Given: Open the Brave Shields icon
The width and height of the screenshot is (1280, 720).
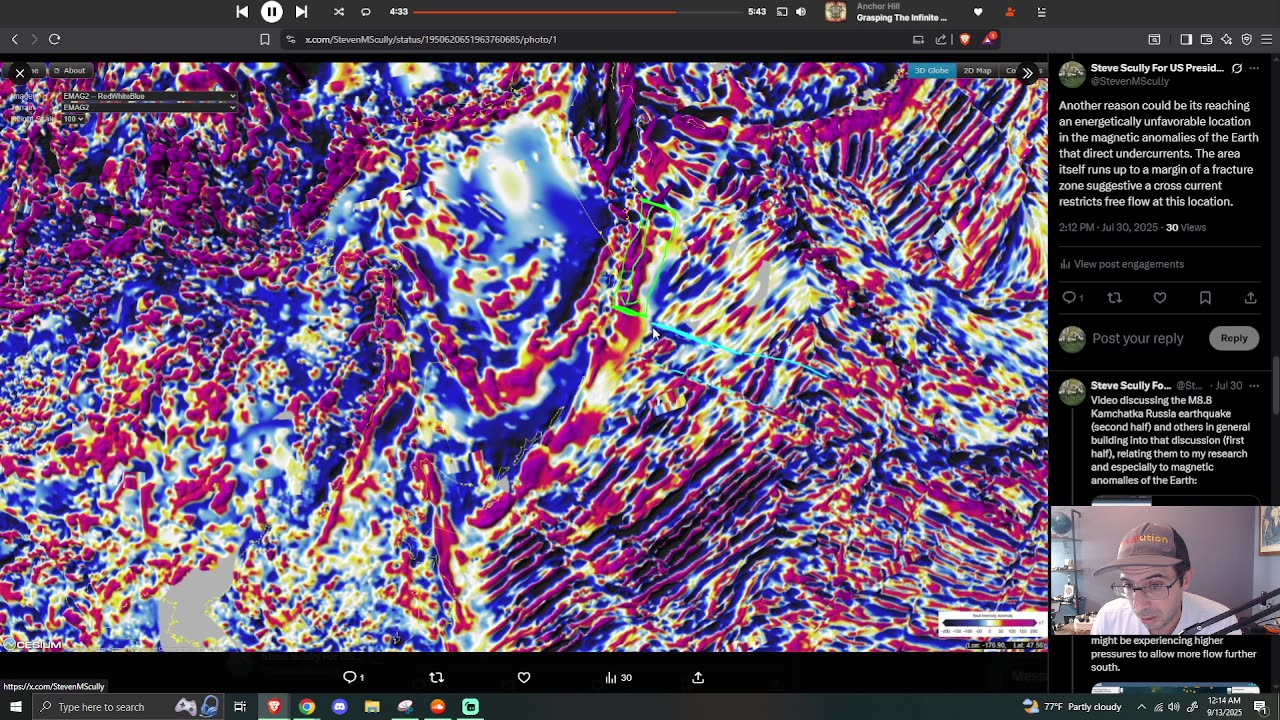Looking at the screenshot, I should 965,39.
